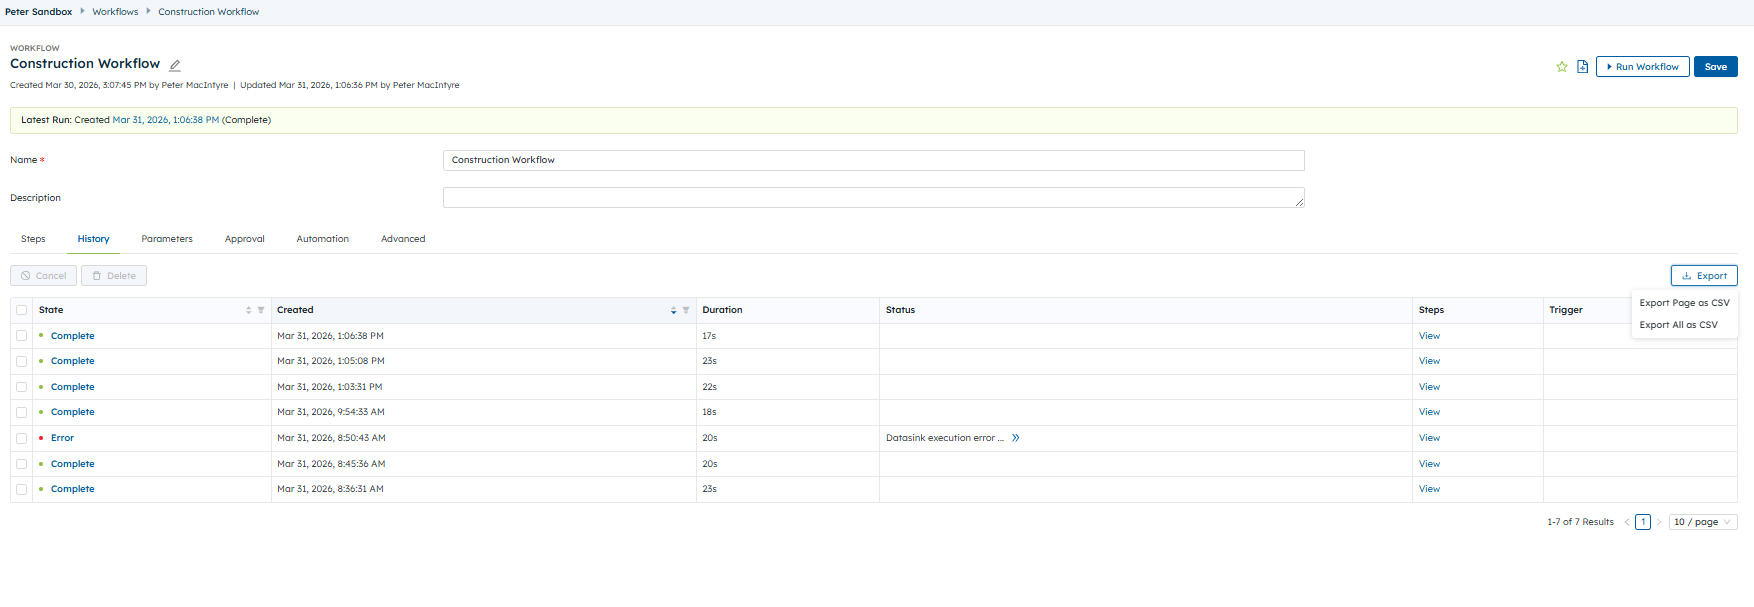Toggle sort arrows on the Created column
Image resolution: width=1754 pixels, height=607 pixels.
point(673,310)
